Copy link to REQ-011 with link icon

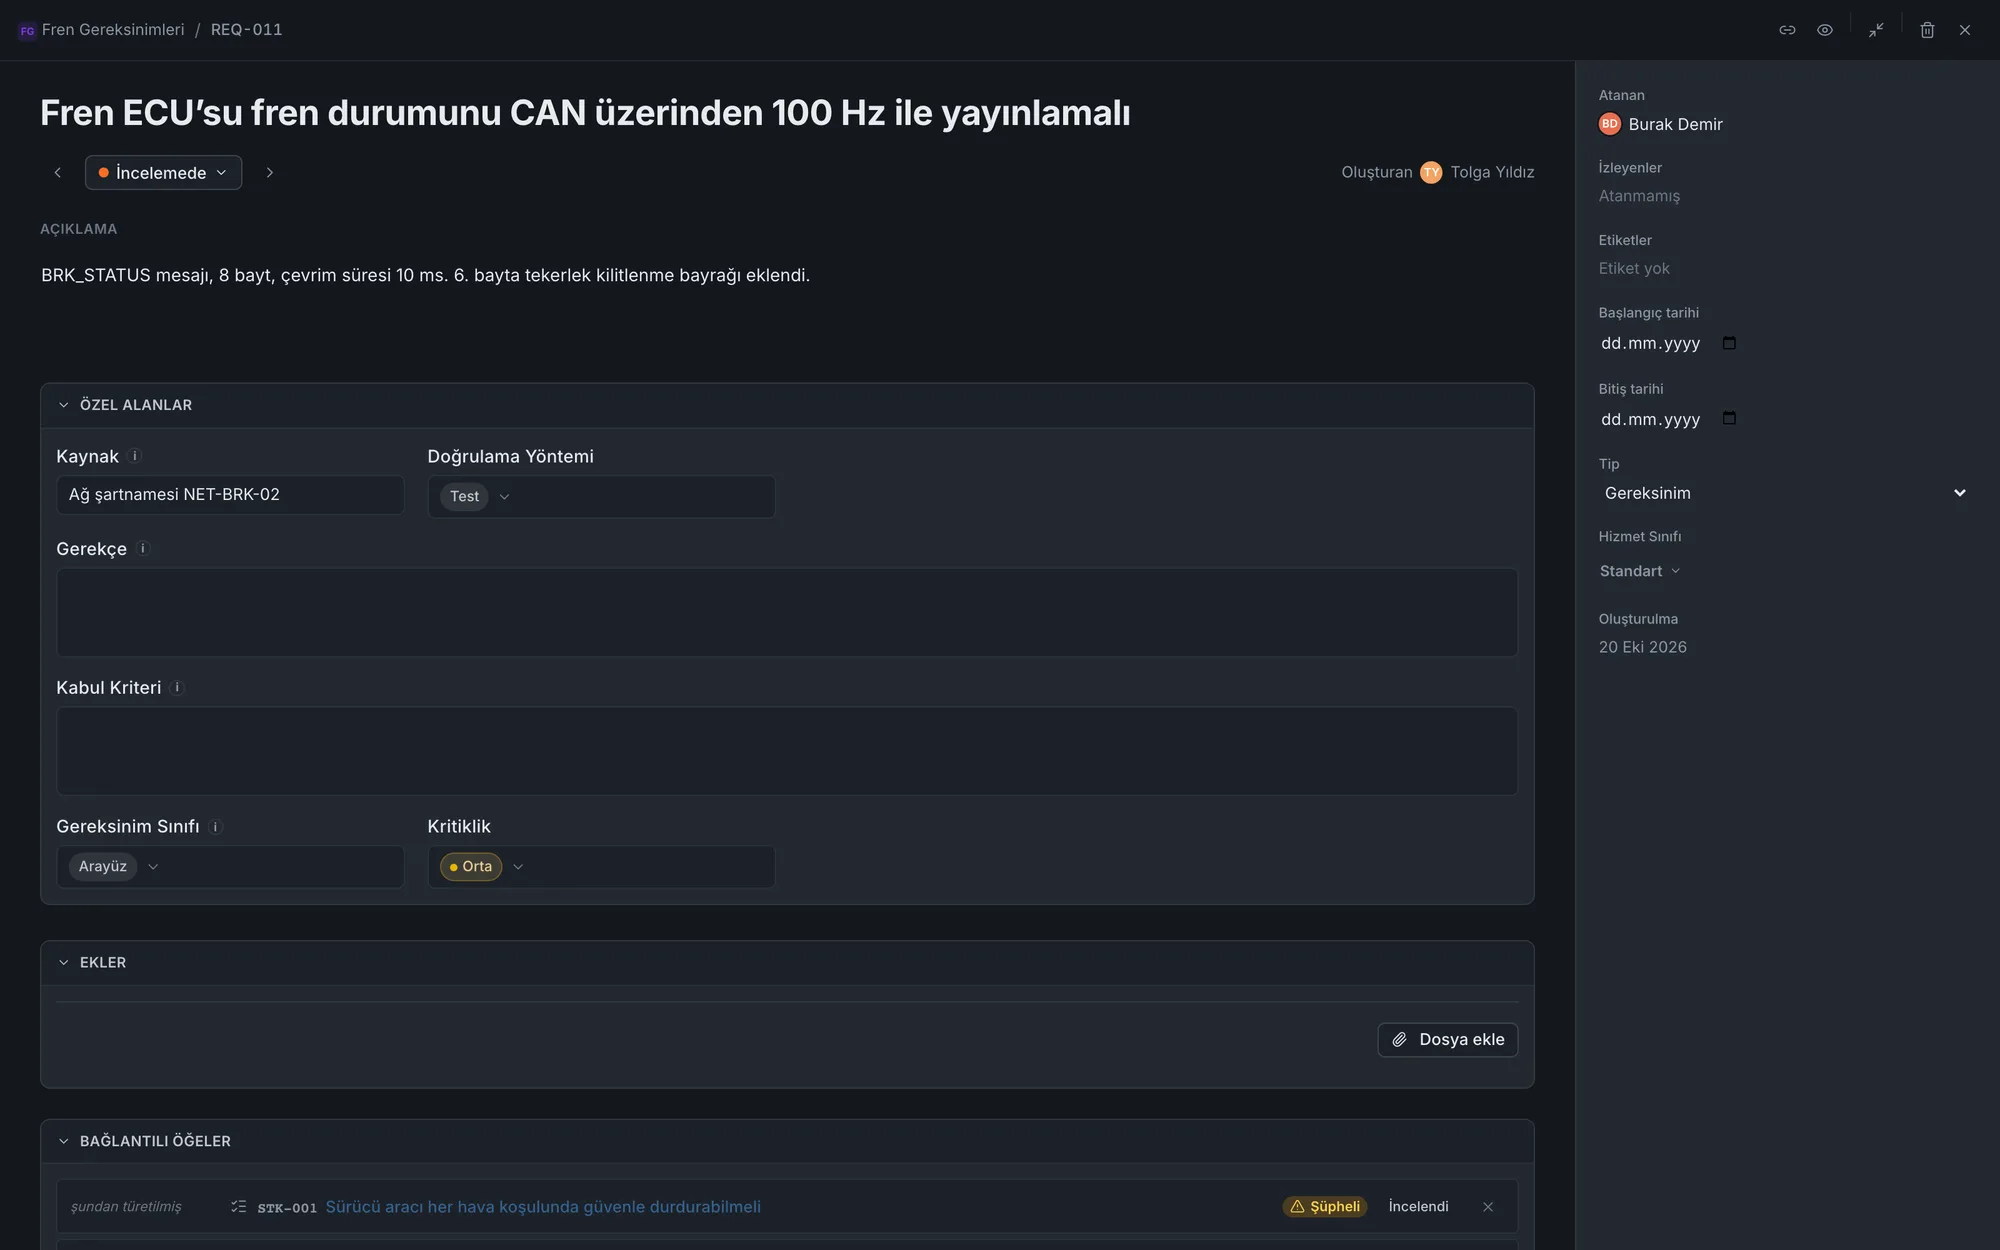[x=1787, y=30]
